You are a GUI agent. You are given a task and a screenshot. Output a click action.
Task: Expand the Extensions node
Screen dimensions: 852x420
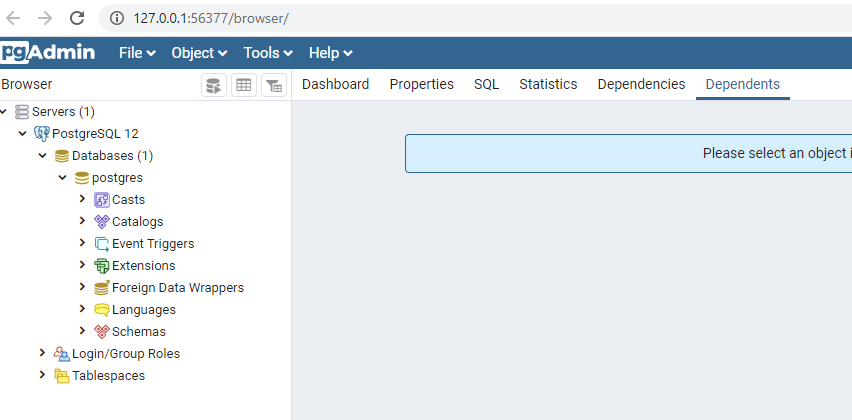[83, 265]
